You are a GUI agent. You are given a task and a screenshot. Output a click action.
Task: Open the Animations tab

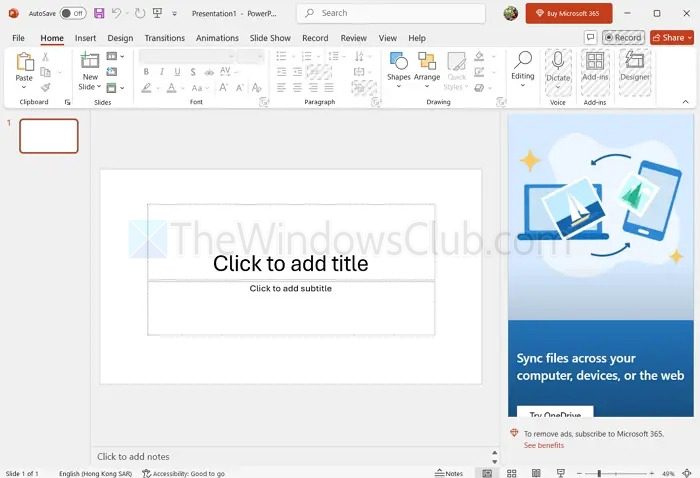click(x=217, y=38)
